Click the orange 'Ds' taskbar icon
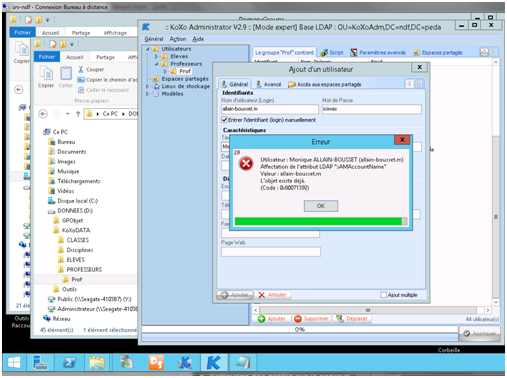Image resolution: width=507 pixels, height=378 pixels. [156, 362]
